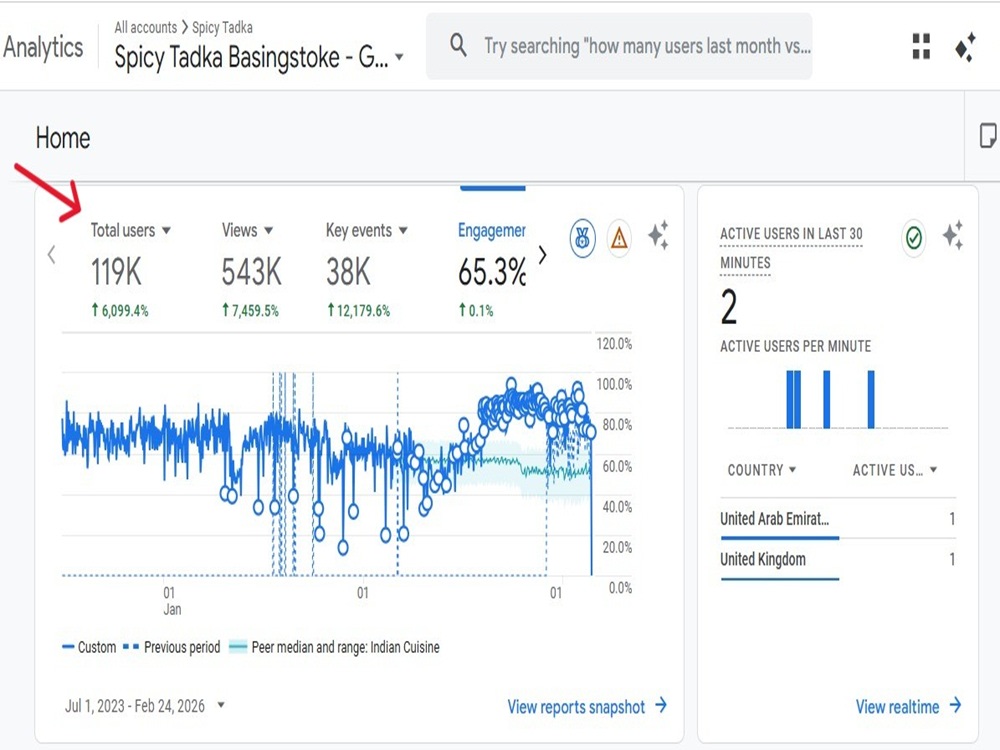Go to previous metrics with left chevron
1000x750 pixels.
(x=52, y=254)
